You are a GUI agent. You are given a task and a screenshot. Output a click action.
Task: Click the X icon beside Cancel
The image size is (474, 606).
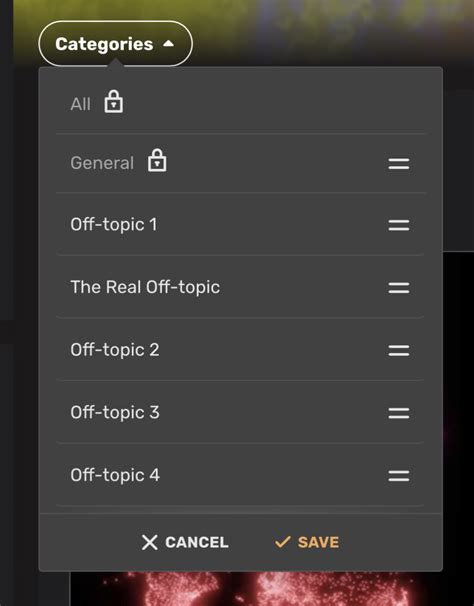[x=150, y=542]
